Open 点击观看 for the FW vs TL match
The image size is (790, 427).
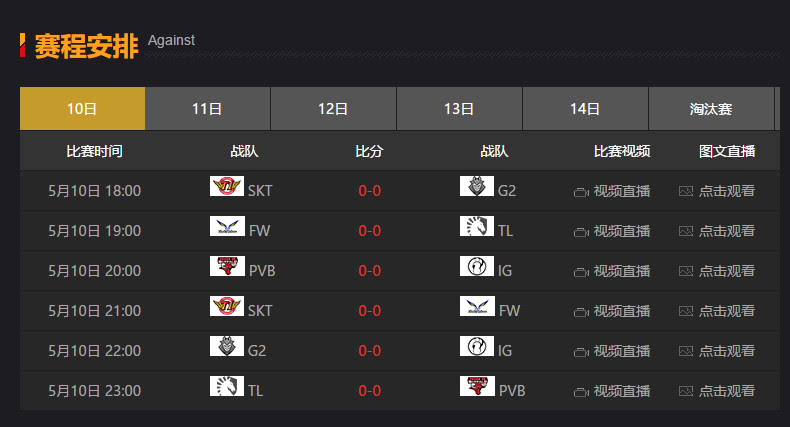pos(727,231)
